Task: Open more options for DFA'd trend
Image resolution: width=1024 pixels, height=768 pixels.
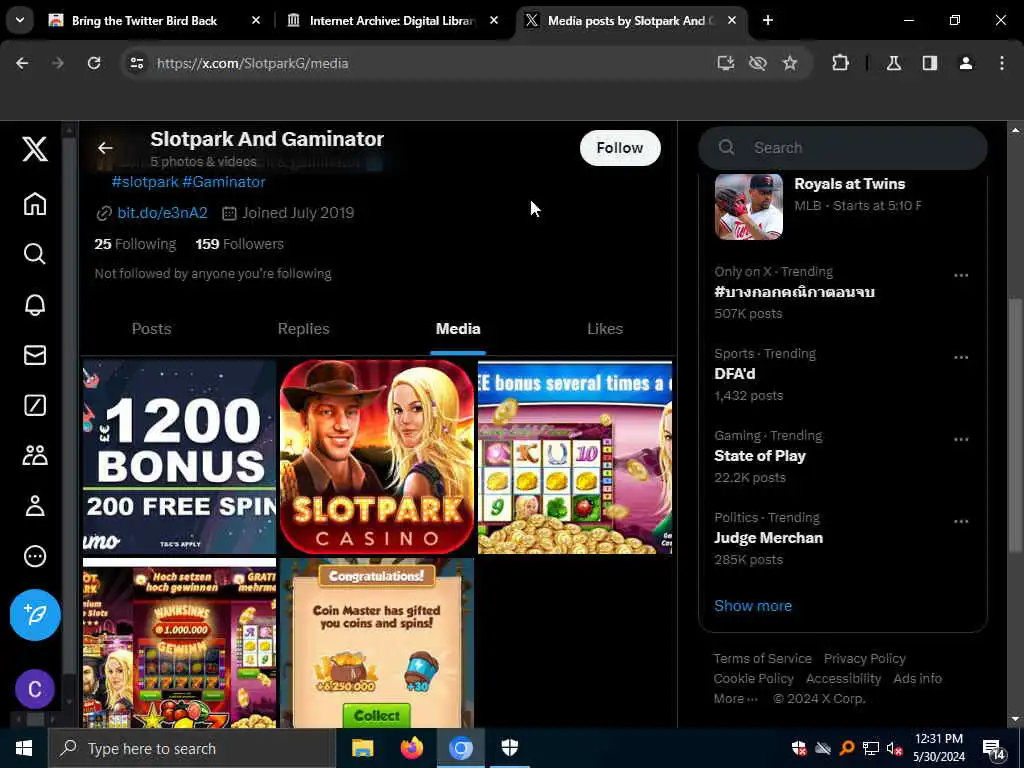Action: 961,357
